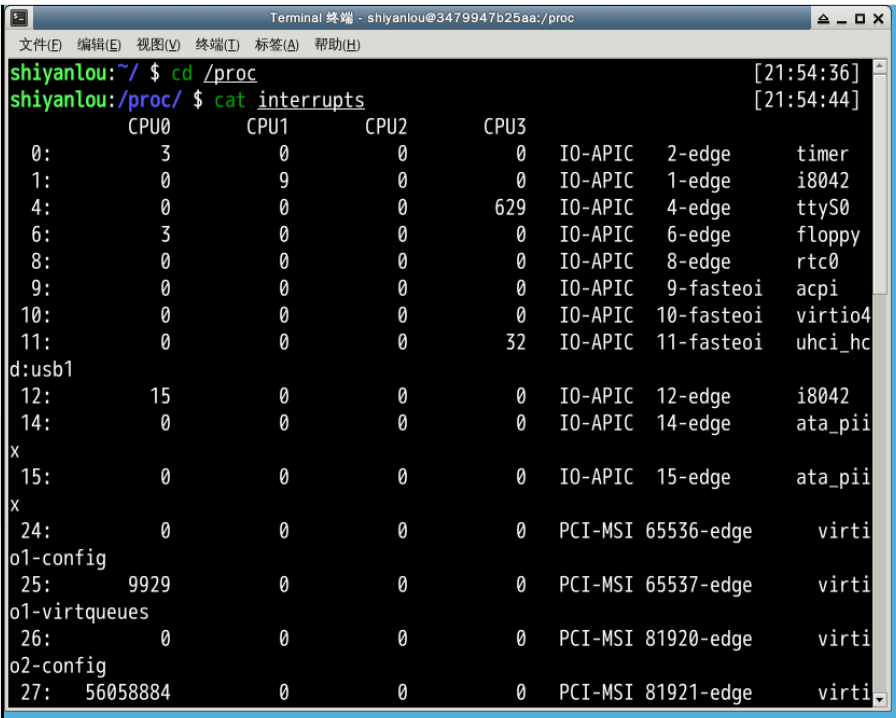The image size is (896, 718).
Task: Click the 'cat' command text
Action: click(x=230, y=101)
